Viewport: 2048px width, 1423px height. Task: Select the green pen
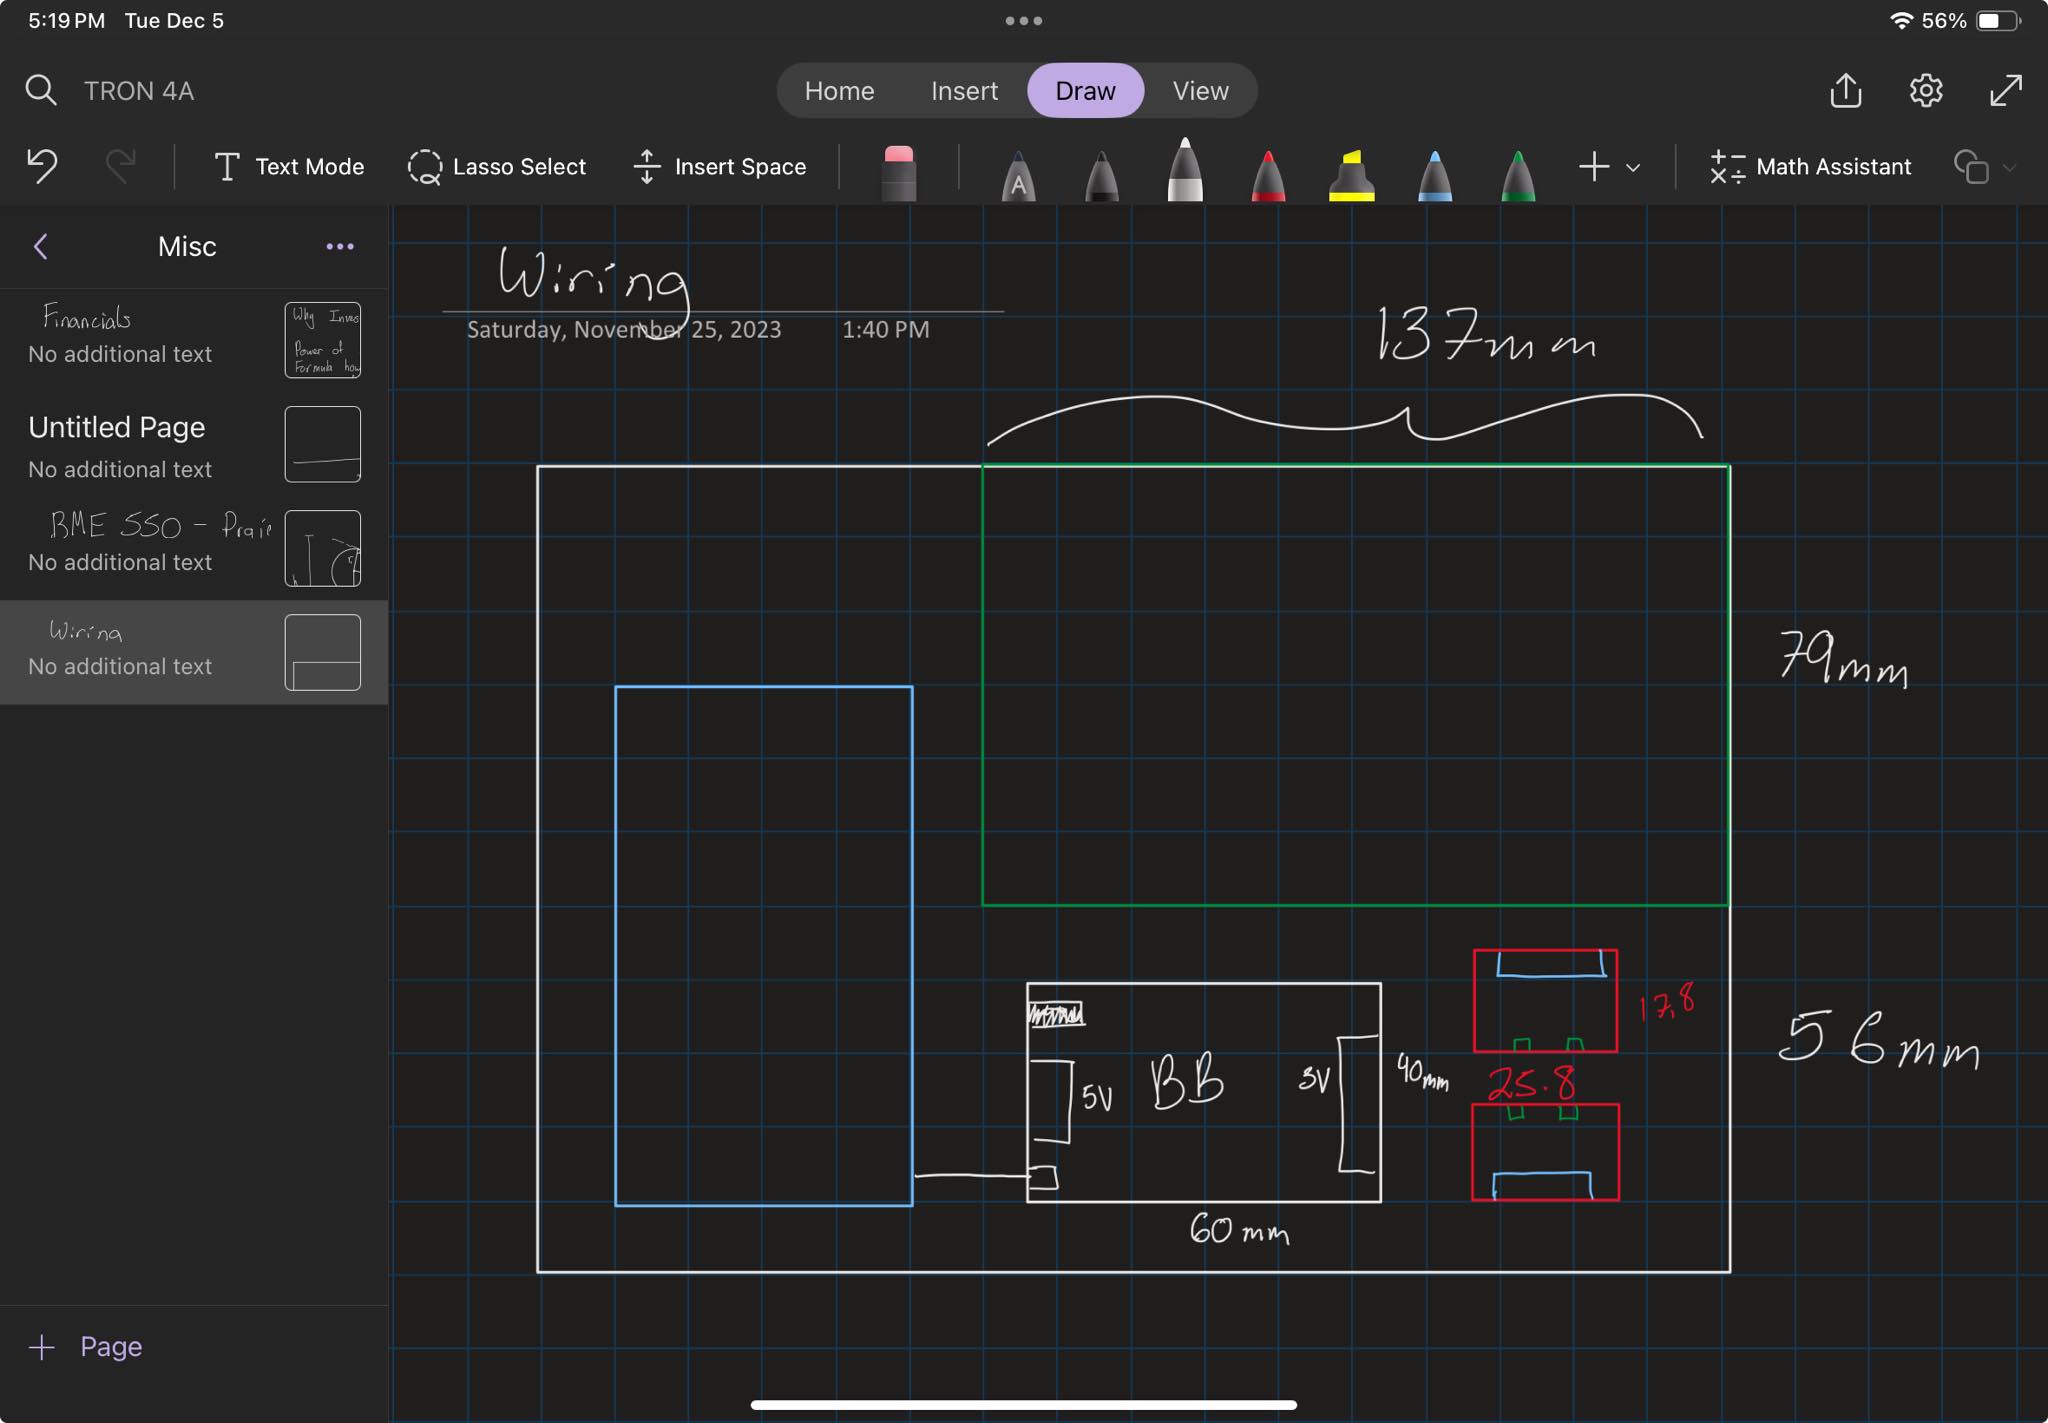pyautogui.click(x=1517, y=174)
